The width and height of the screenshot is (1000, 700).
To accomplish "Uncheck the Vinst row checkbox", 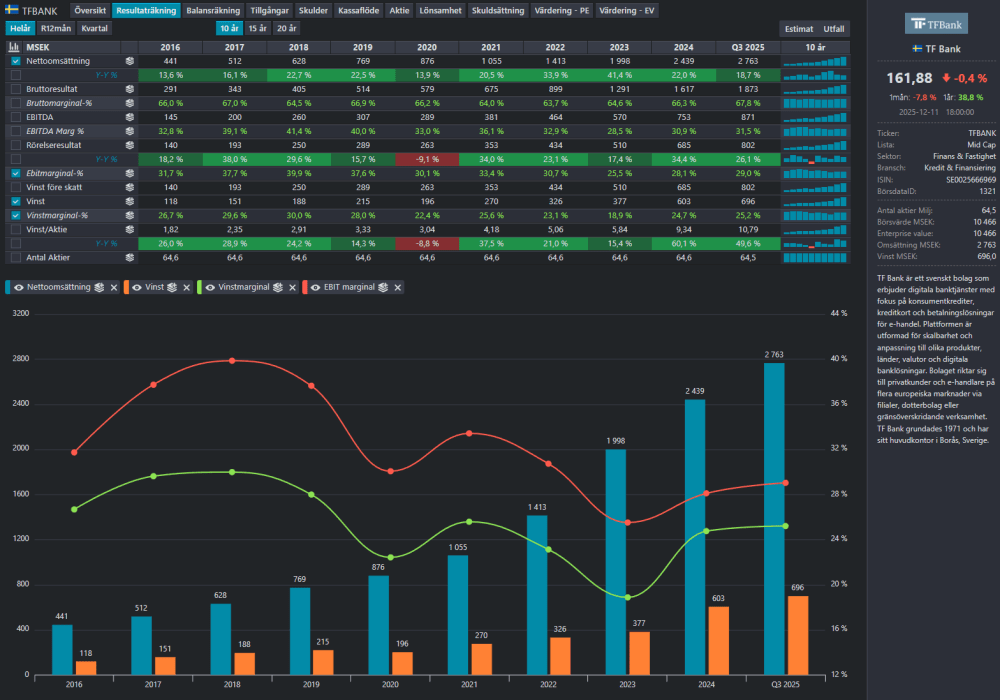I will point(16,201).
